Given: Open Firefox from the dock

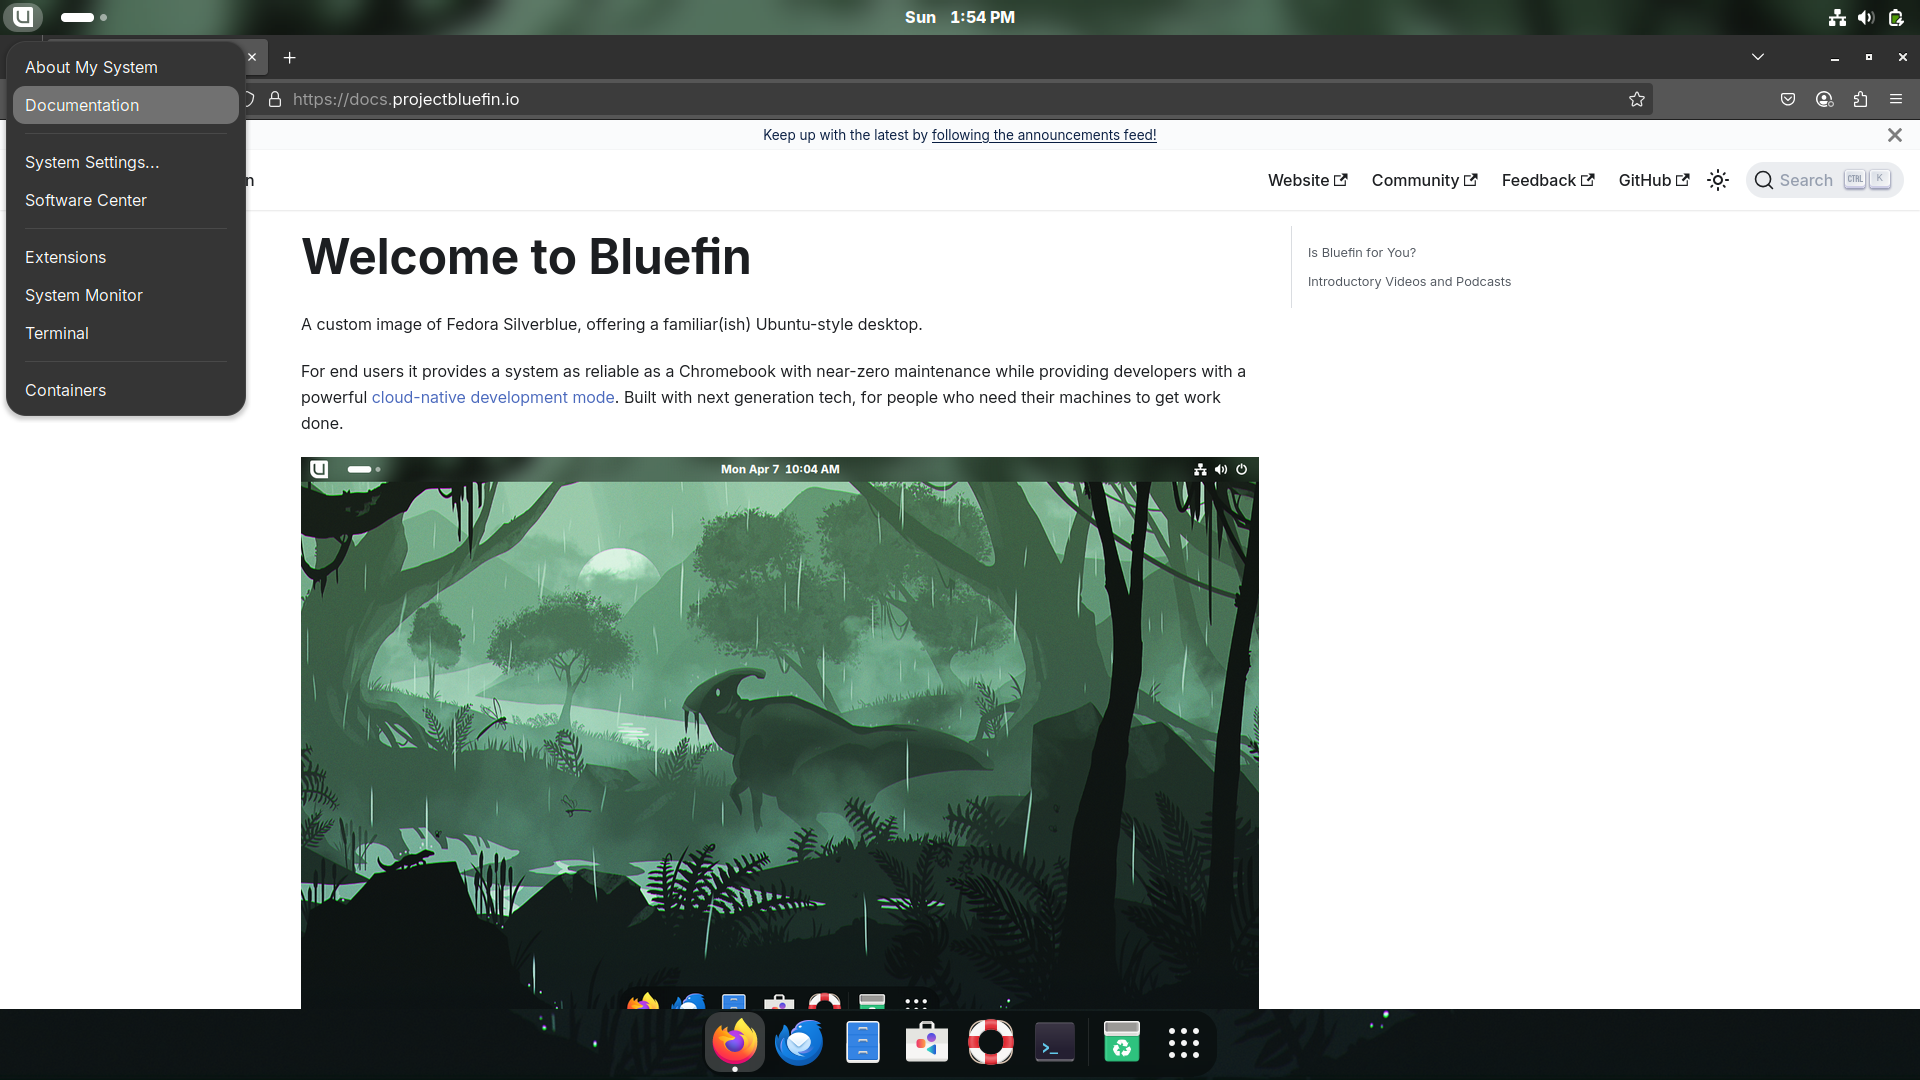Looking at the screenshot, I should pyautogui.click(x=735, y=1042).
